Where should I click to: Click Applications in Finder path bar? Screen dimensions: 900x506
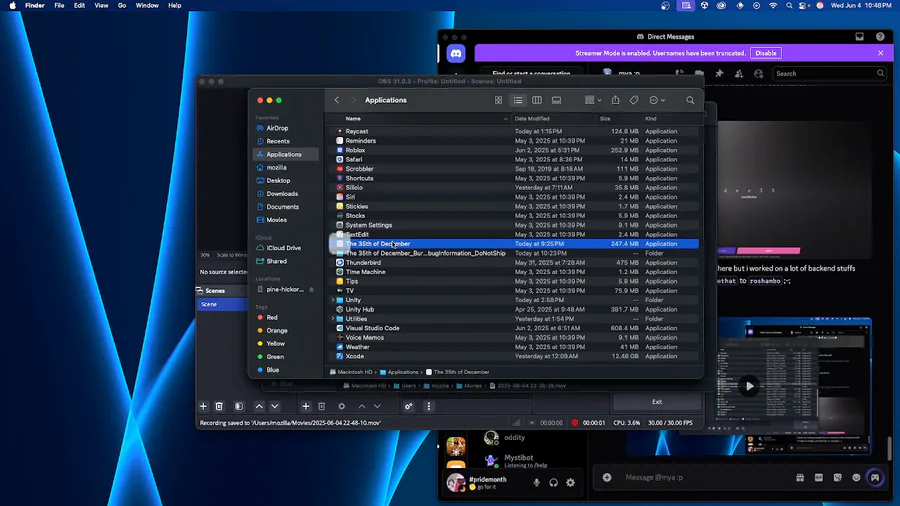pos(399,372)
